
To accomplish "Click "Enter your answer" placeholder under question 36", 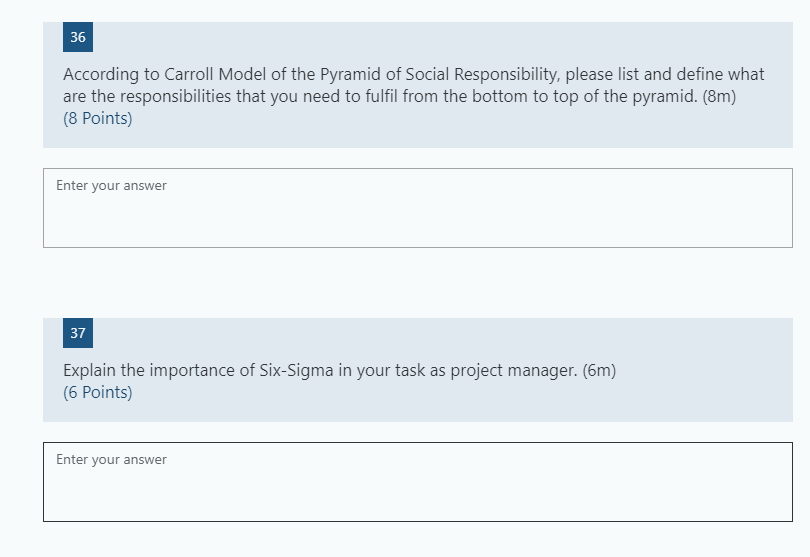I will coord(111,185).
